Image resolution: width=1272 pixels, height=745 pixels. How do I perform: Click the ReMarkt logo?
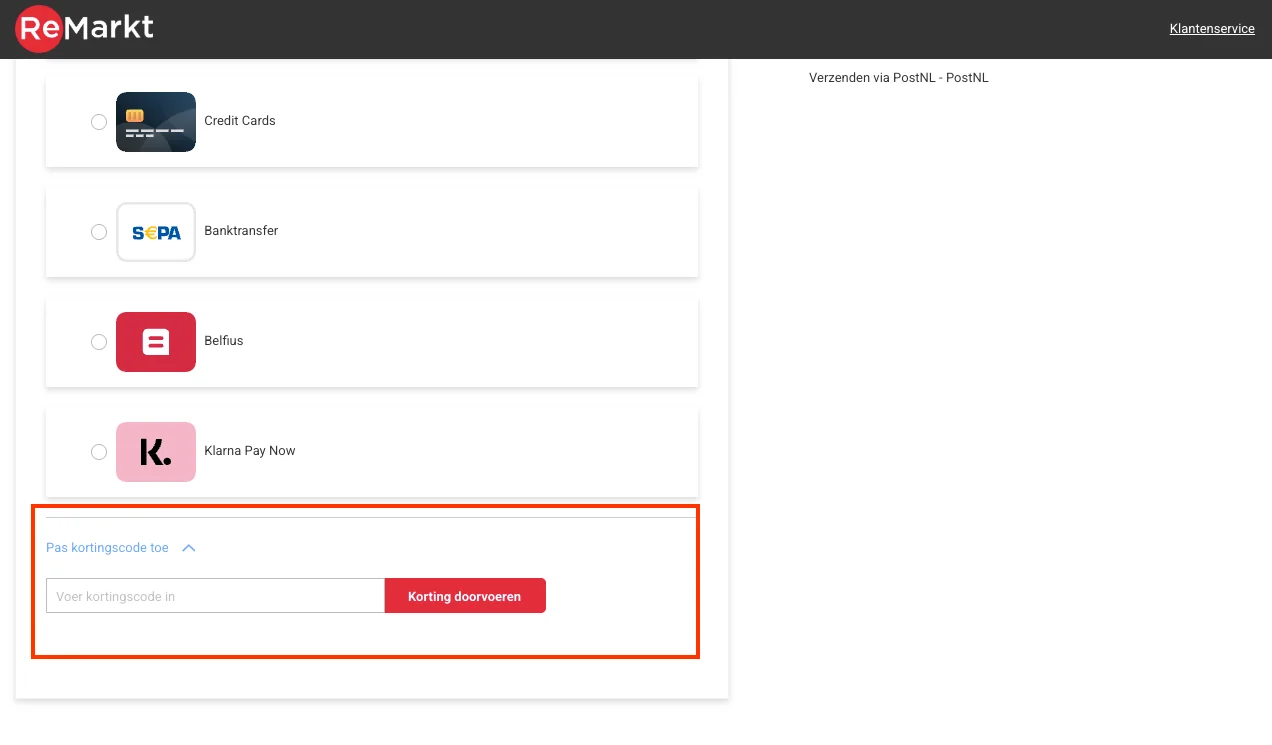[85, 28]
